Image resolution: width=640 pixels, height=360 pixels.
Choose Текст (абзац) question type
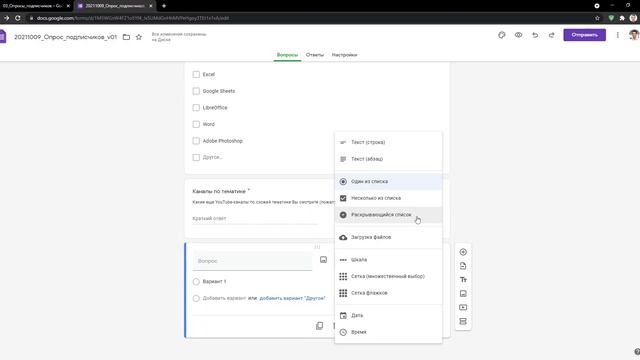pyautogui.click(x=388, y=159)
